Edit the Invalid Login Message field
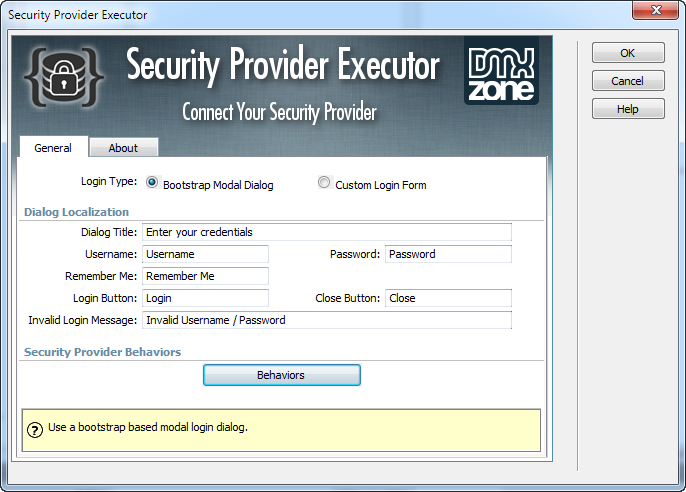686x492 pixels. 327,320
